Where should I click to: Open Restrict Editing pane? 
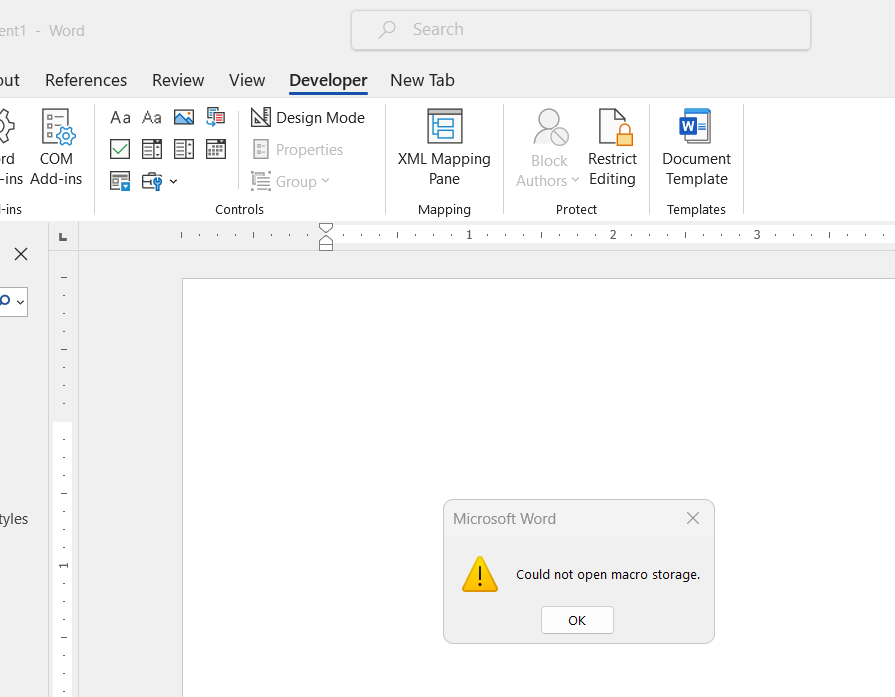[612, 148]
